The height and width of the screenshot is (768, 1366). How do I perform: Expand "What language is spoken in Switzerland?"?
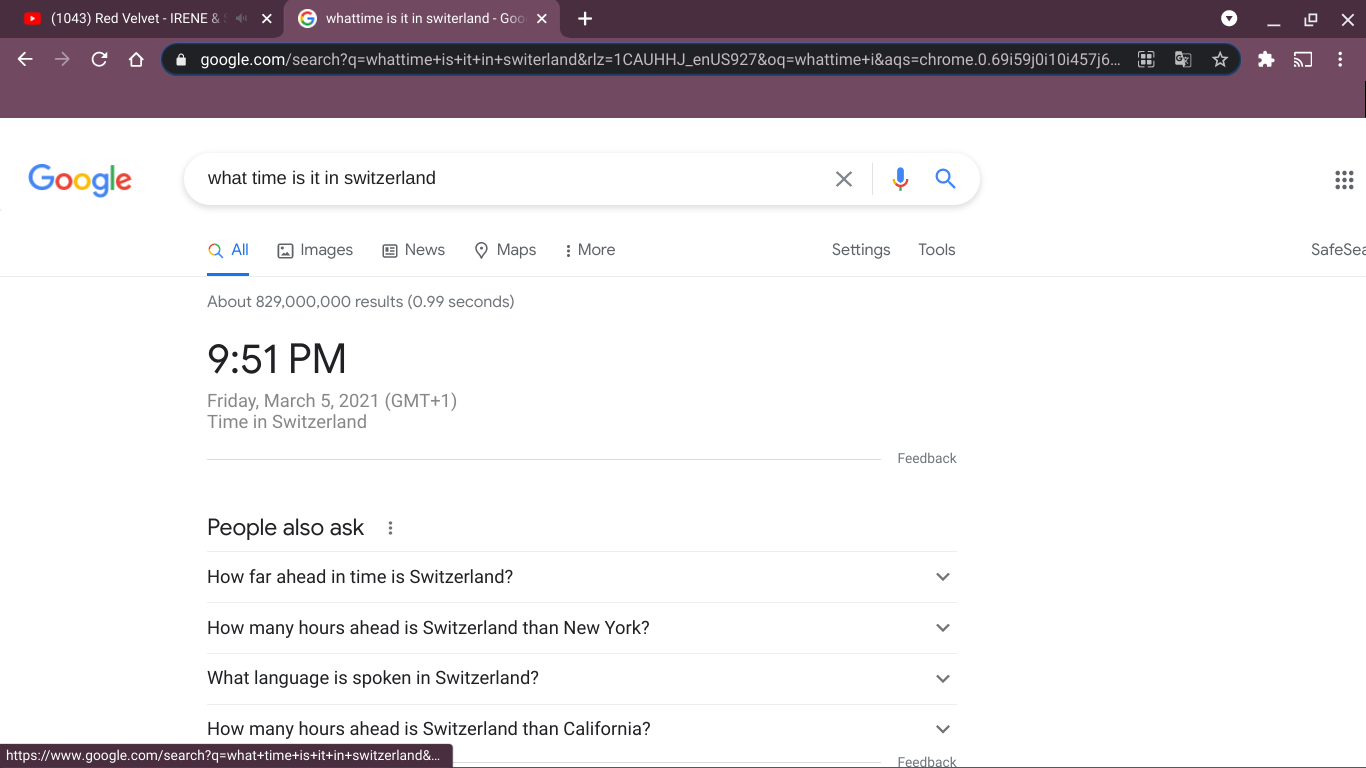[582, 678]
